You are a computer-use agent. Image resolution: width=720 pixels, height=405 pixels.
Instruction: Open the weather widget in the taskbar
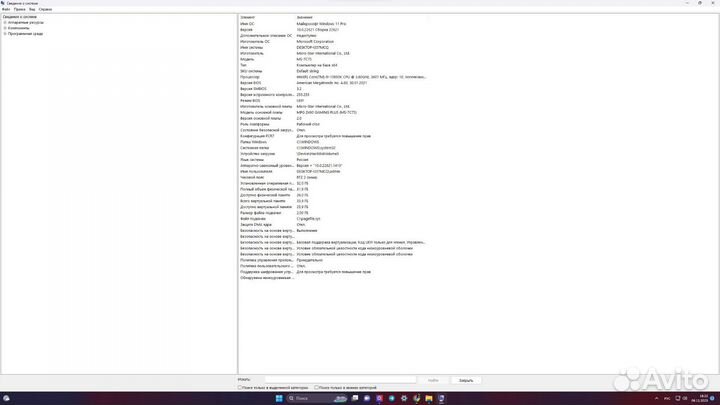coord(6,398)
